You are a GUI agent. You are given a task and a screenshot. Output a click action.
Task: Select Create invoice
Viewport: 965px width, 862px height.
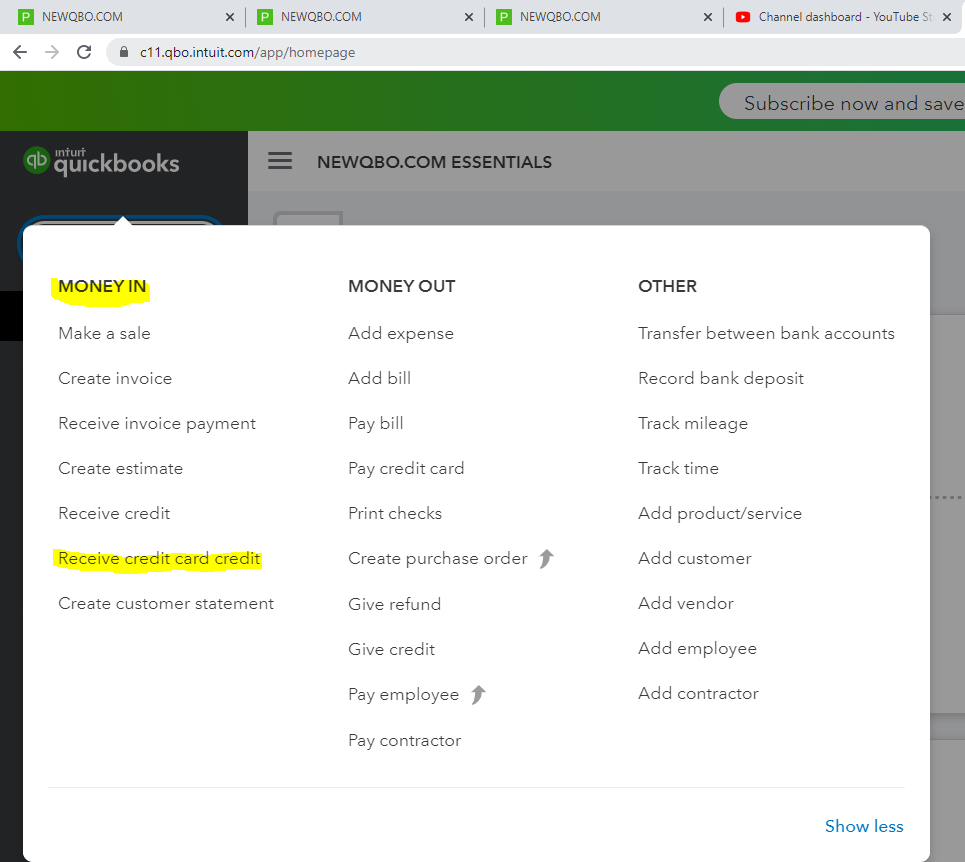(115, 378)
